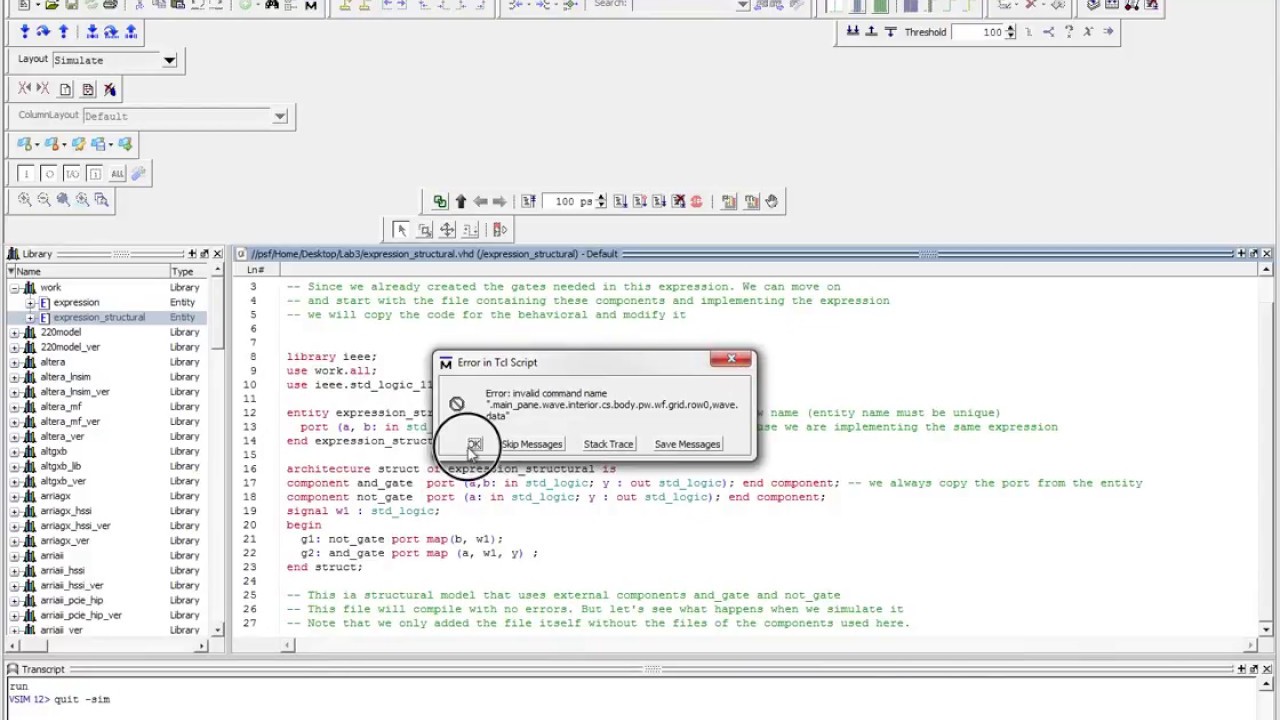Click the error stop icon in Tcl dialog
Viewport: 1280px width, 720px height.
[457, 404]
